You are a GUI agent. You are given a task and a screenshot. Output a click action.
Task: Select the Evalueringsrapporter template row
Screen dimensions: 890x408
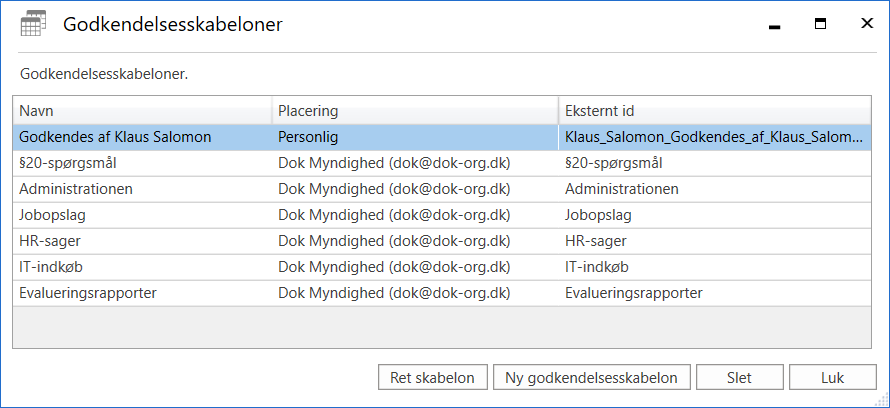coord(88,293)
